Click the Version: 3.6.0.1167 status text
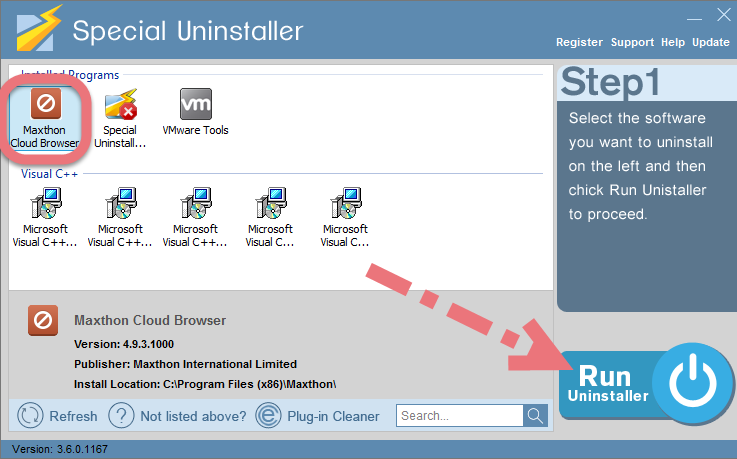The height and width of the screenshot is (459, 737). coord(60,449)
